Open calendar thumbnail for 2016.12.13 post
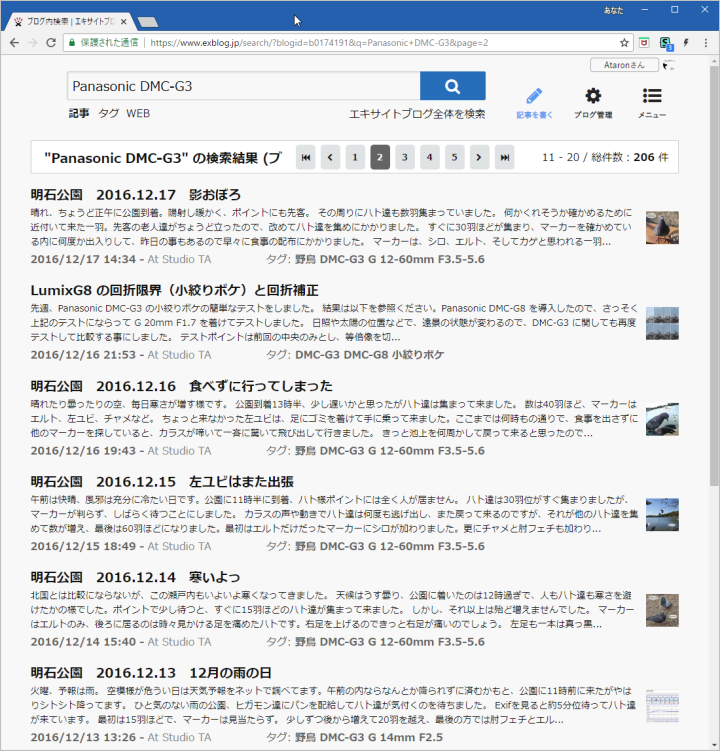 pyautogui.click(x=662, y=706)
